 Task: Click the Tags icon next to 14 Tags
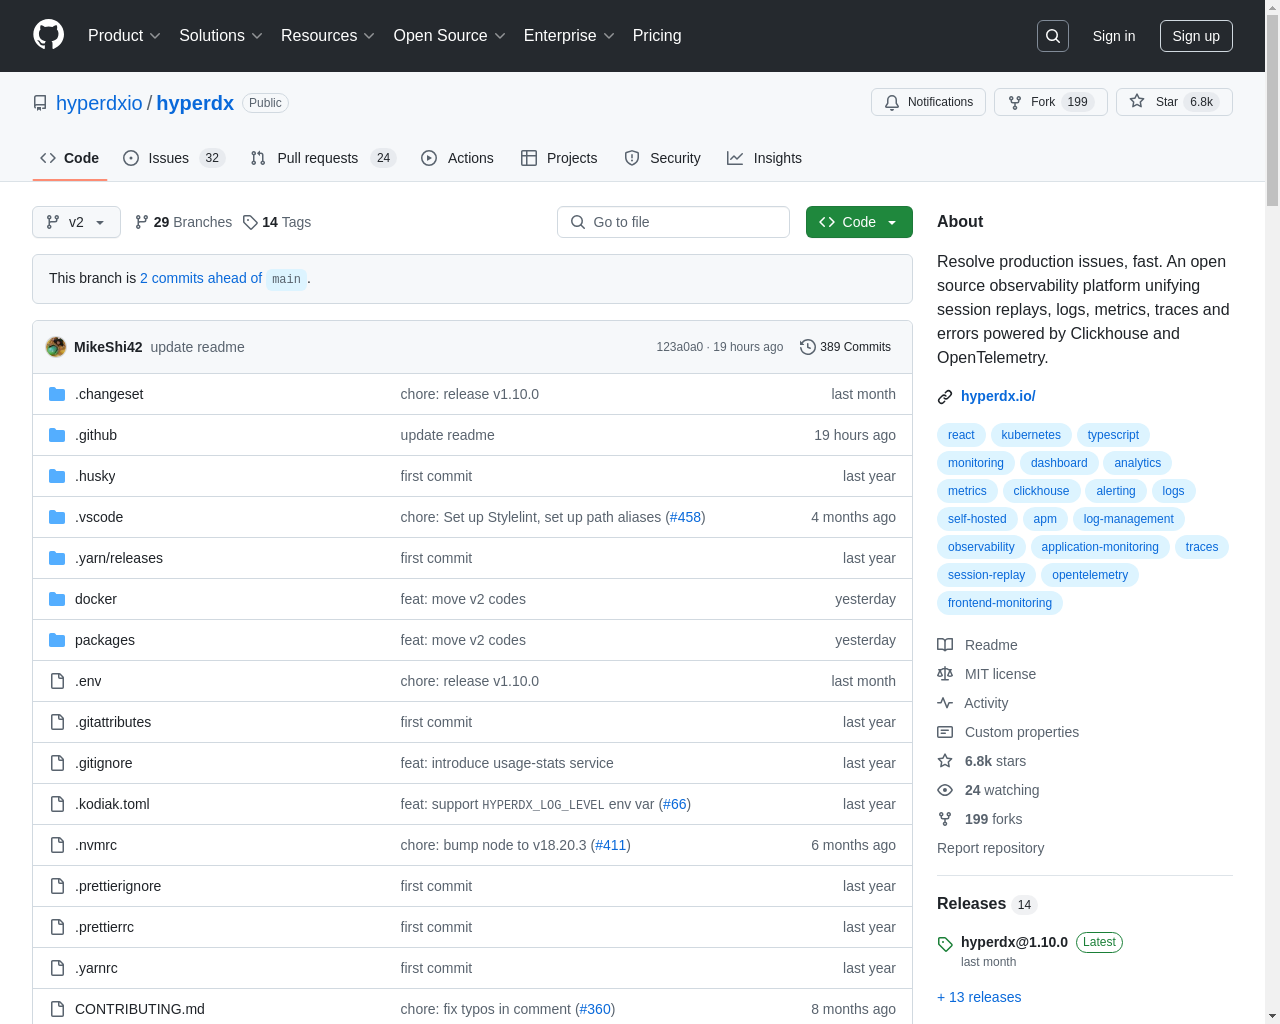[x=250, y=222]
